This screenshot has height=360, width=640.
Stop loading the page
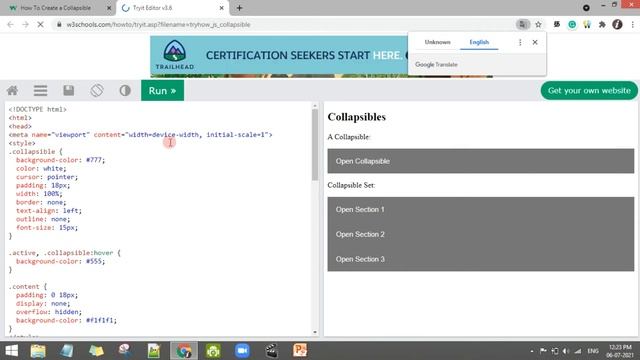(x=40, y=24)
